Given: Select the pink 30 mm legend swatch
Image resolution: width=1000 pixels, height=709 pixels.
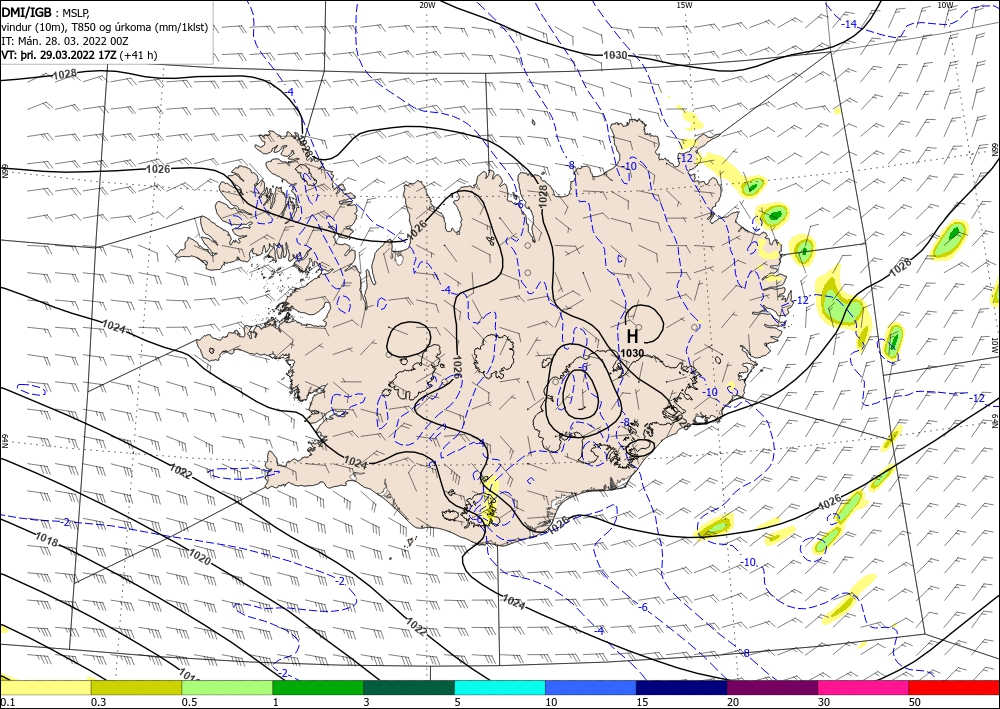Looking at the screenshot, I should point(864,687).
